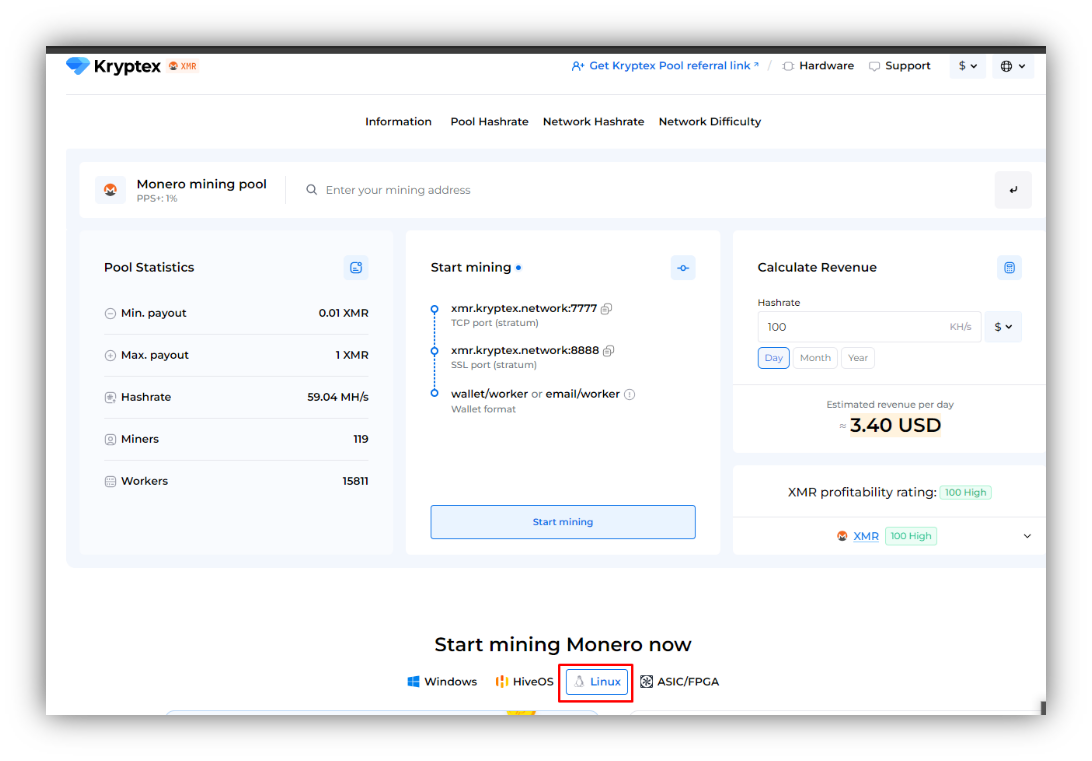Click the Kryptex logo
The width and height of the screenshot is (1092, 761).
pos(114,66)
